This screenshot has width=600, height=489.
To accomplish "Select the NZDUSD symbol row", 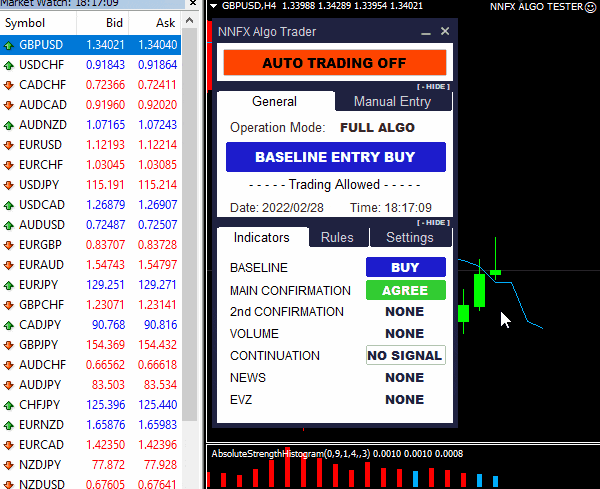I will click(x=90, y=484).
